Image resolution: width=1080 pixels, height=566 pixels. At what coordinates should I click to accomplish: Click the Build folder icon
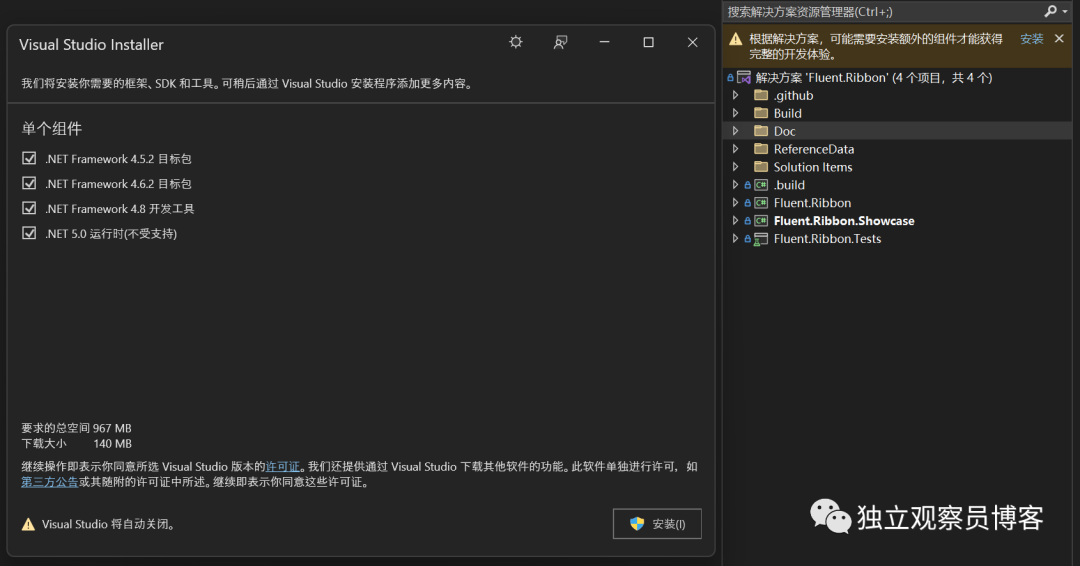(761, 113)
